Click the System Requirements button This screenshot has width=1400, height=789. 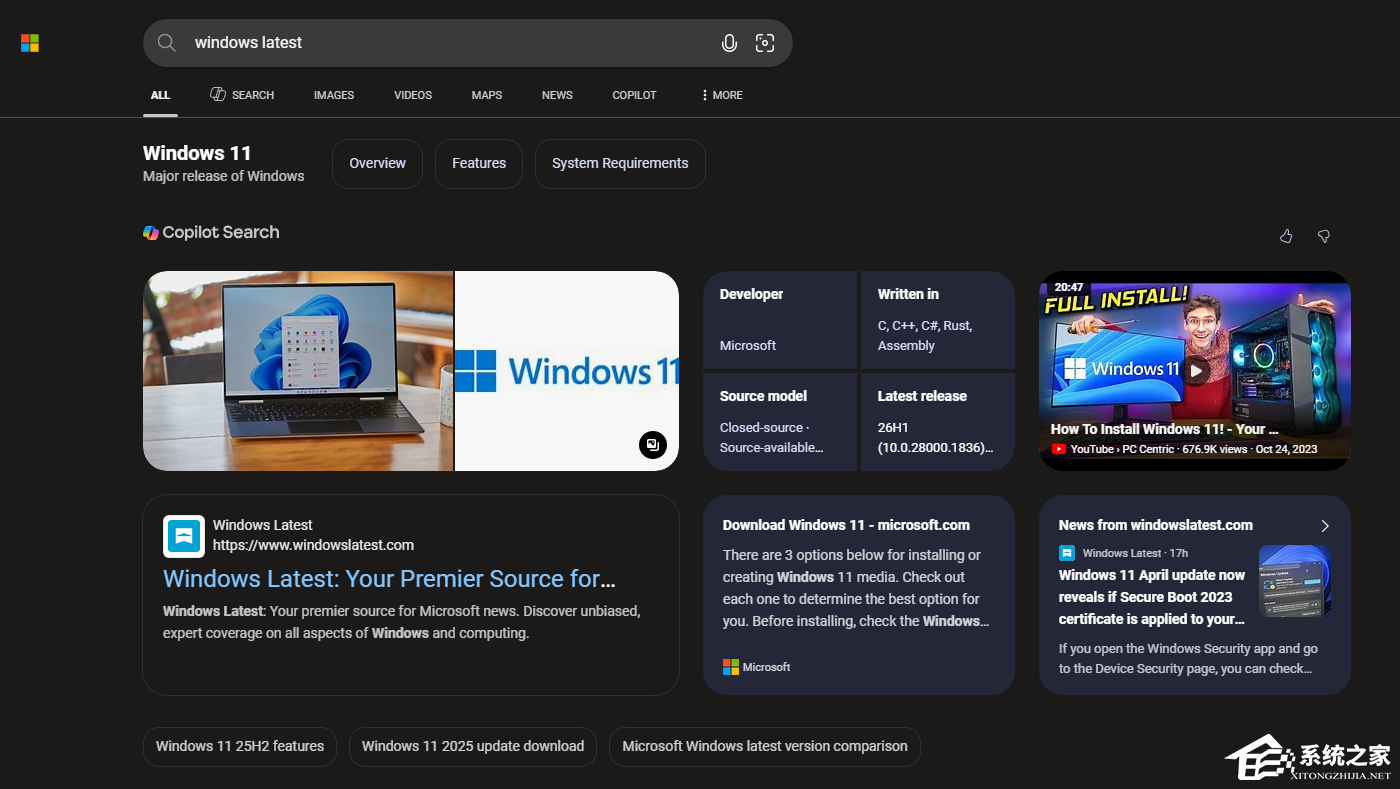[620, 164]
